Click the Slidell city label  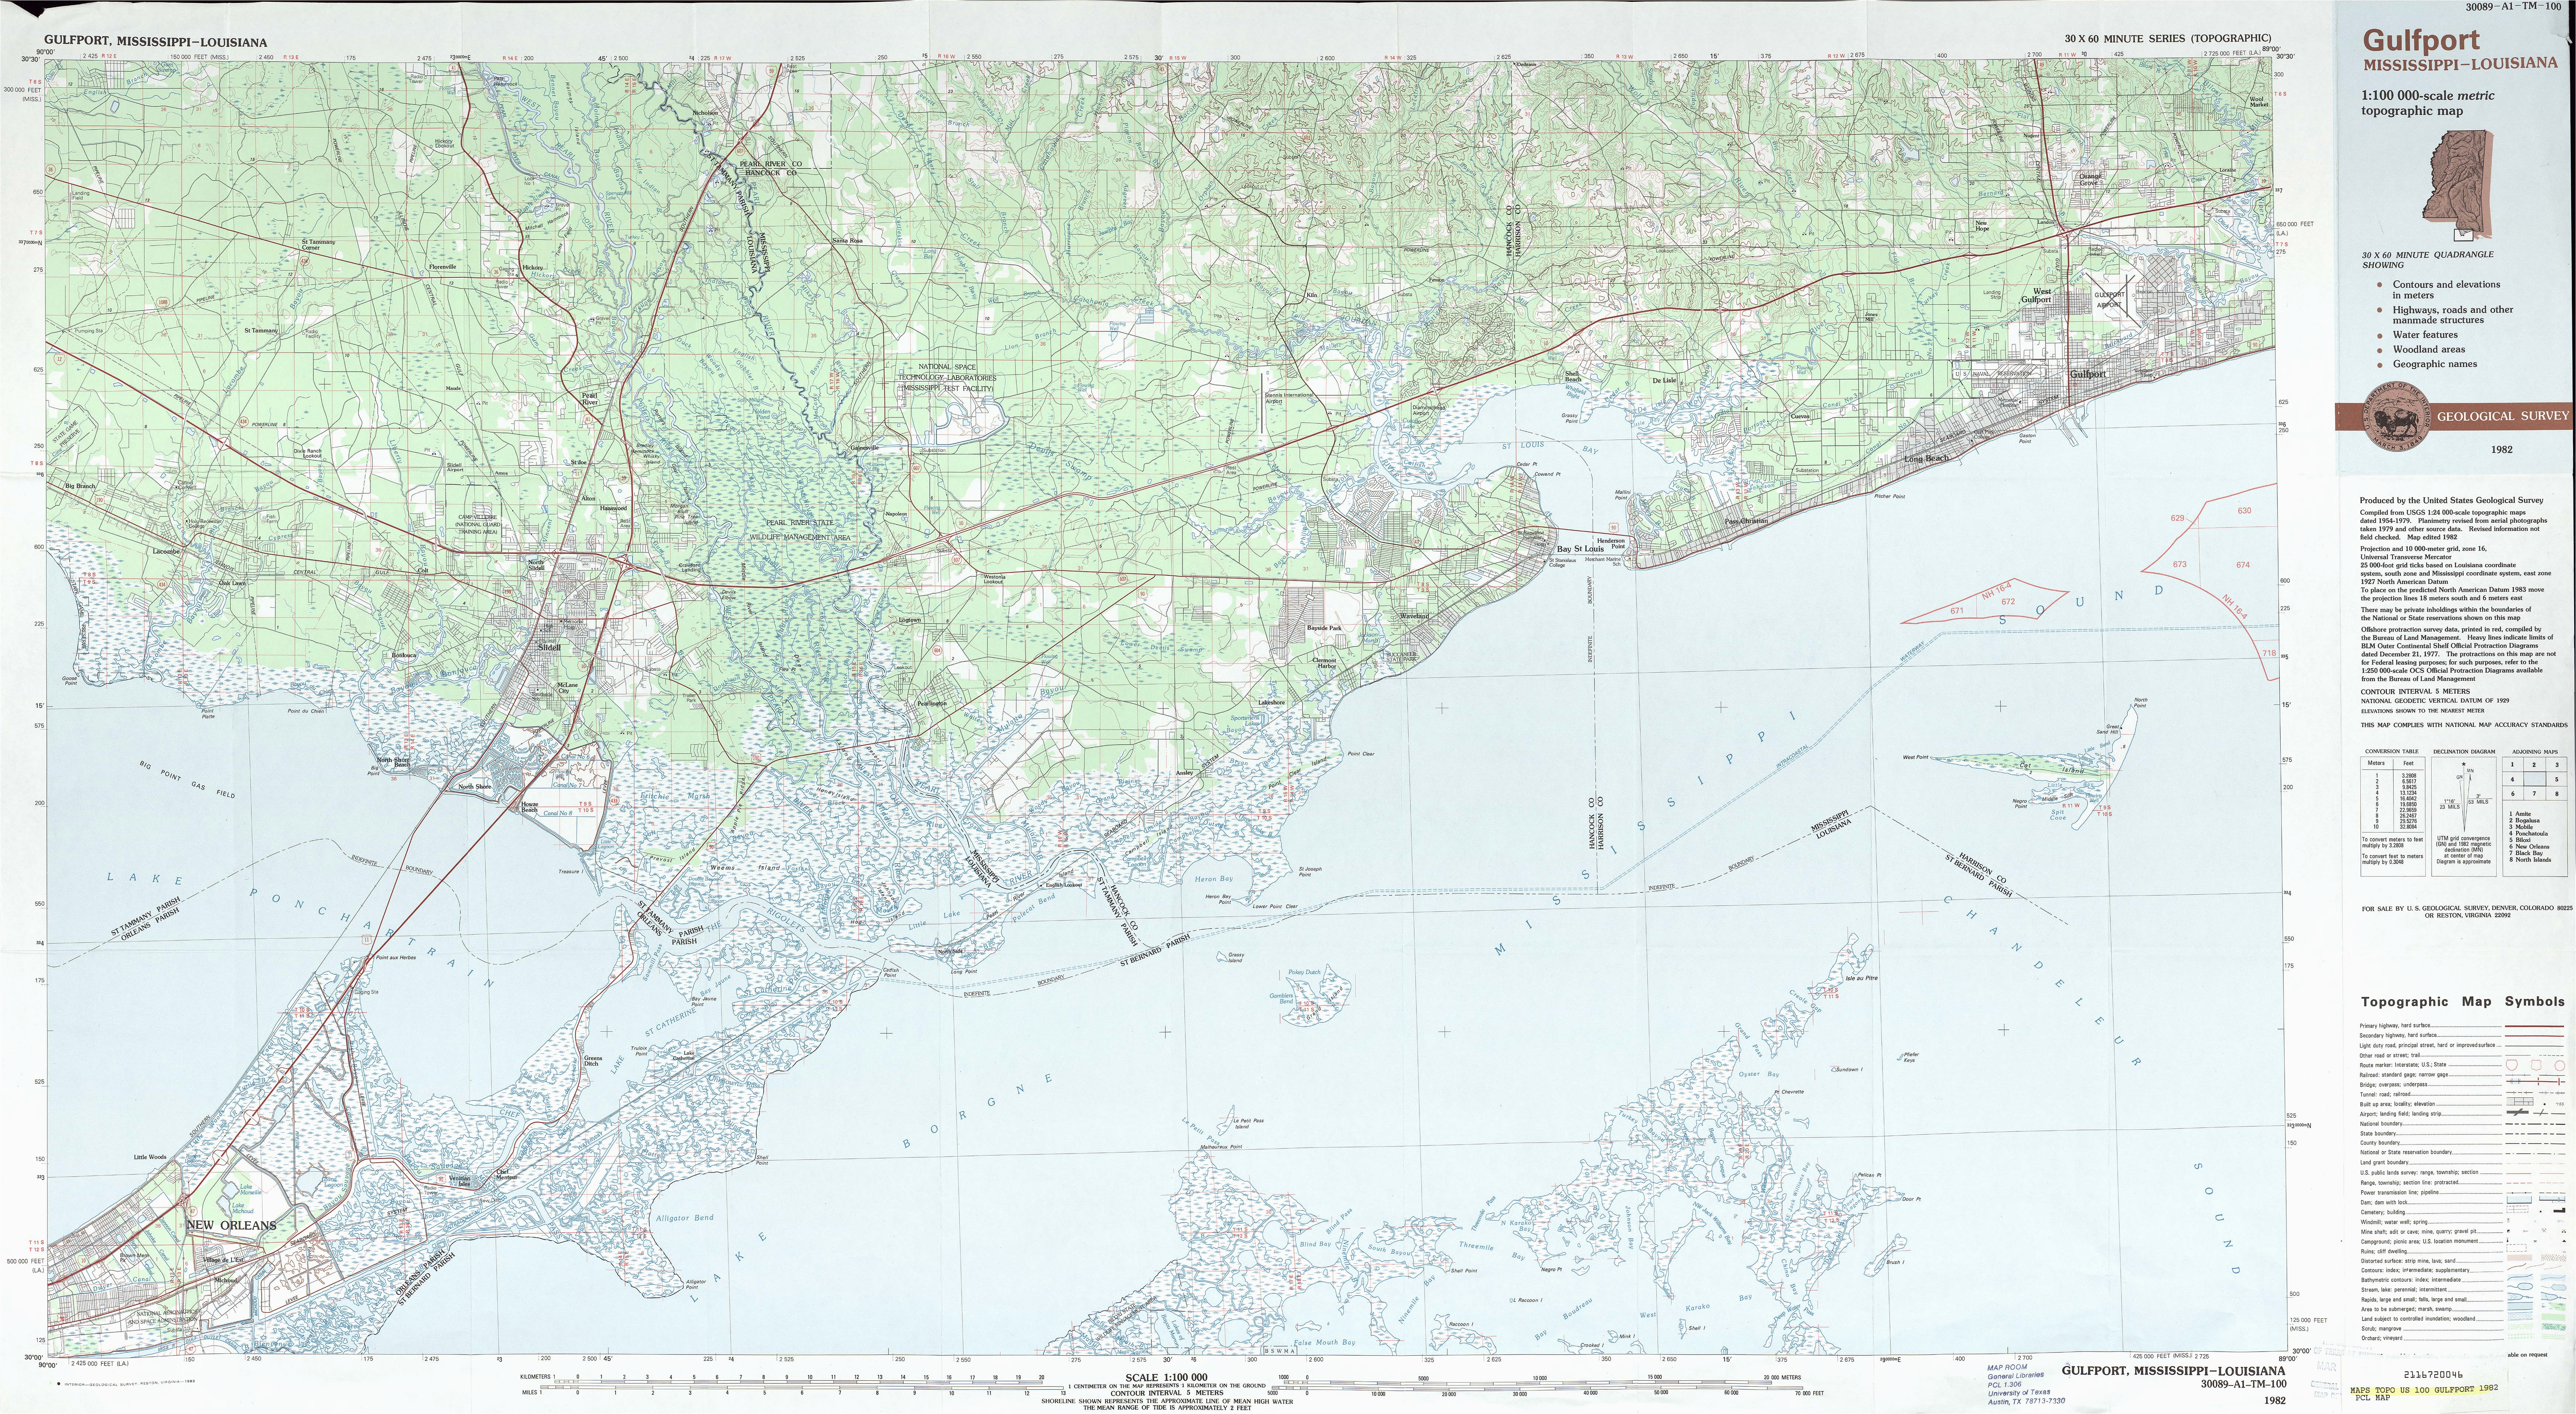(549, 647)
